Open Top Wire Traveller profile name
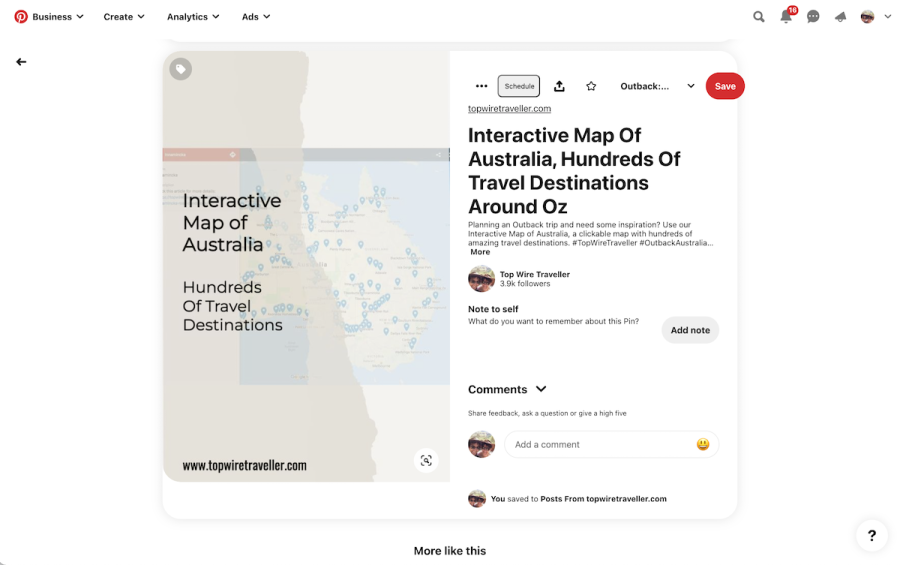This screenshot has height=565, width=900. pyautogui.click(x=535, y=274)
